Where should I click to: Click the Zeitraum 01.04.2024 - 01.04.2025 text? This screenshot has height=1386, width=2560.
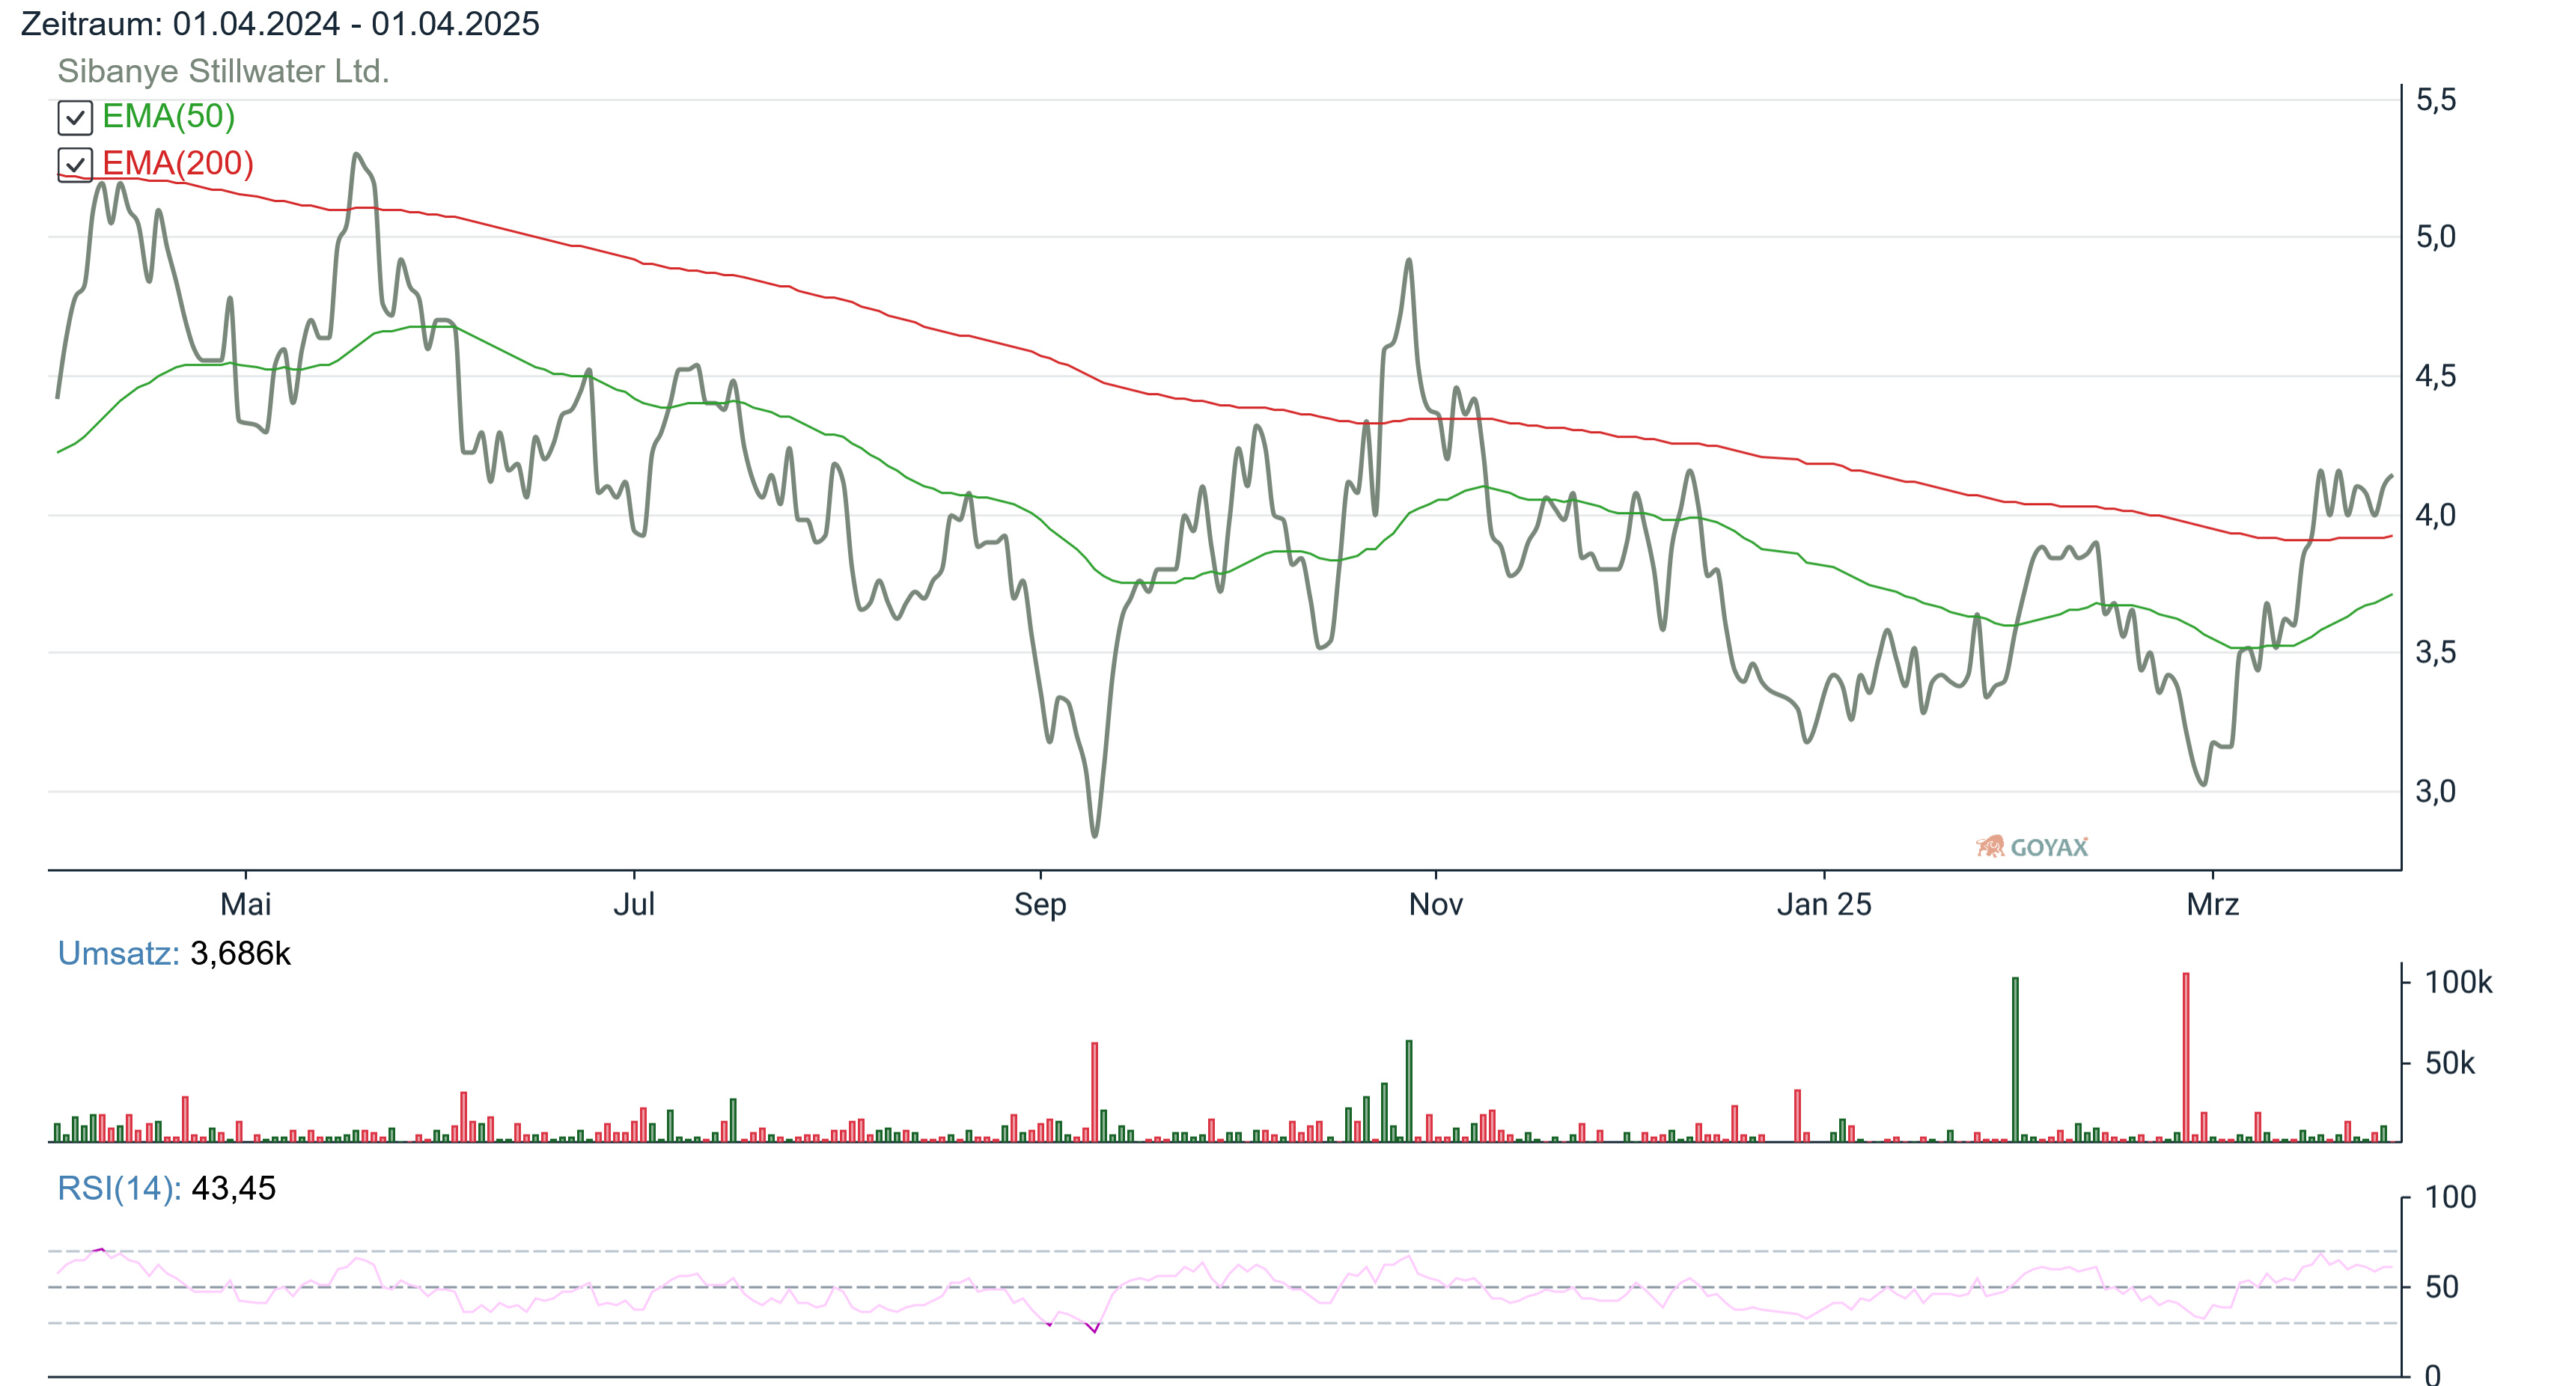(x=280, y=23)
